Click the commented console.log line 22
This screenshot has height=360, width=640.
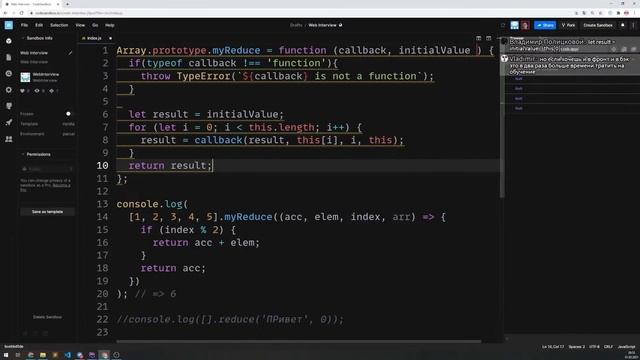point(230,319)
